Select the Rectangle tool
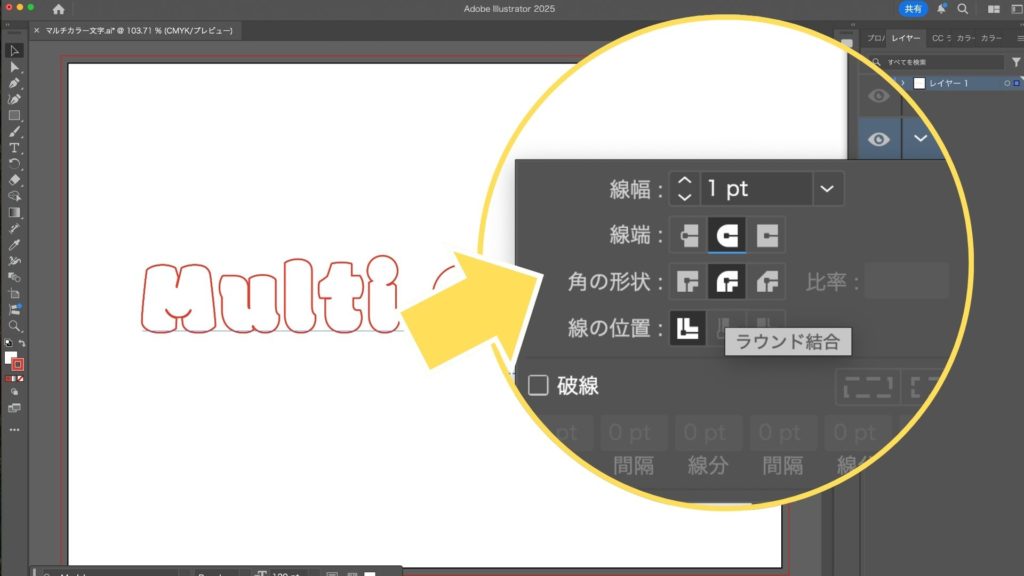 [x=14, y=115]
